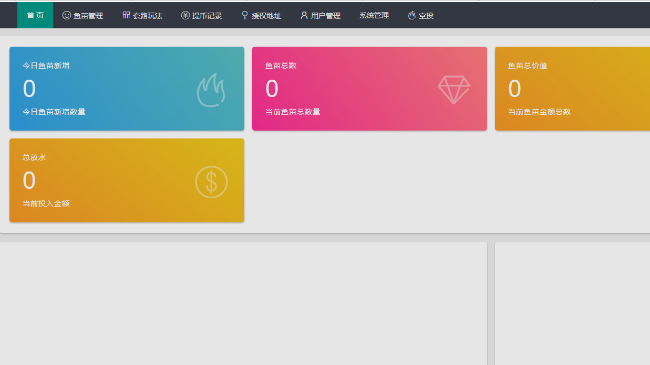The width and height of the screenshot is (650, 365).
Task: Click the flame icon on 今日鱼苗新增 card
Action: pos(211,90)
